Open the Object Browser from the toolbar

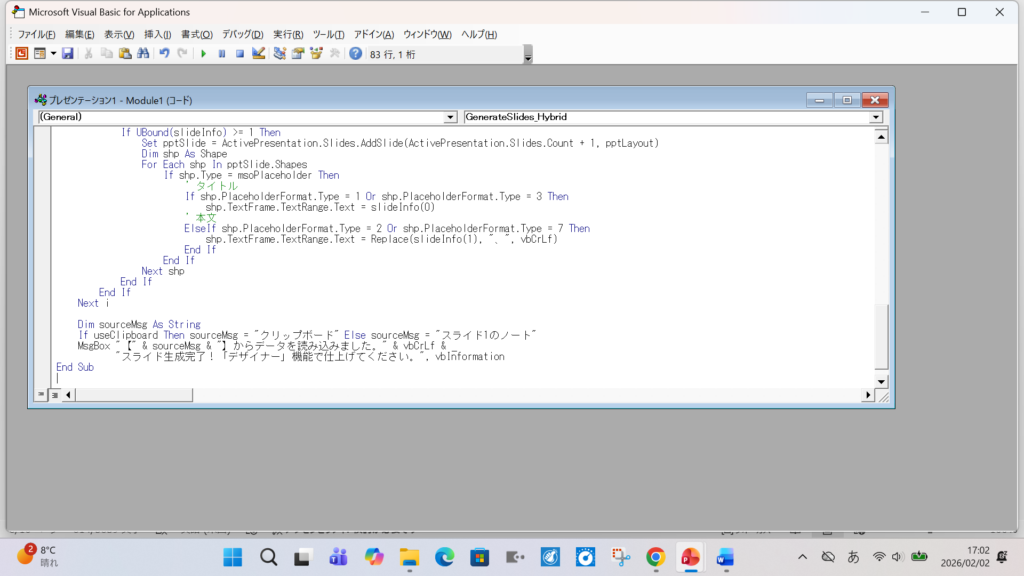[315, 54]
